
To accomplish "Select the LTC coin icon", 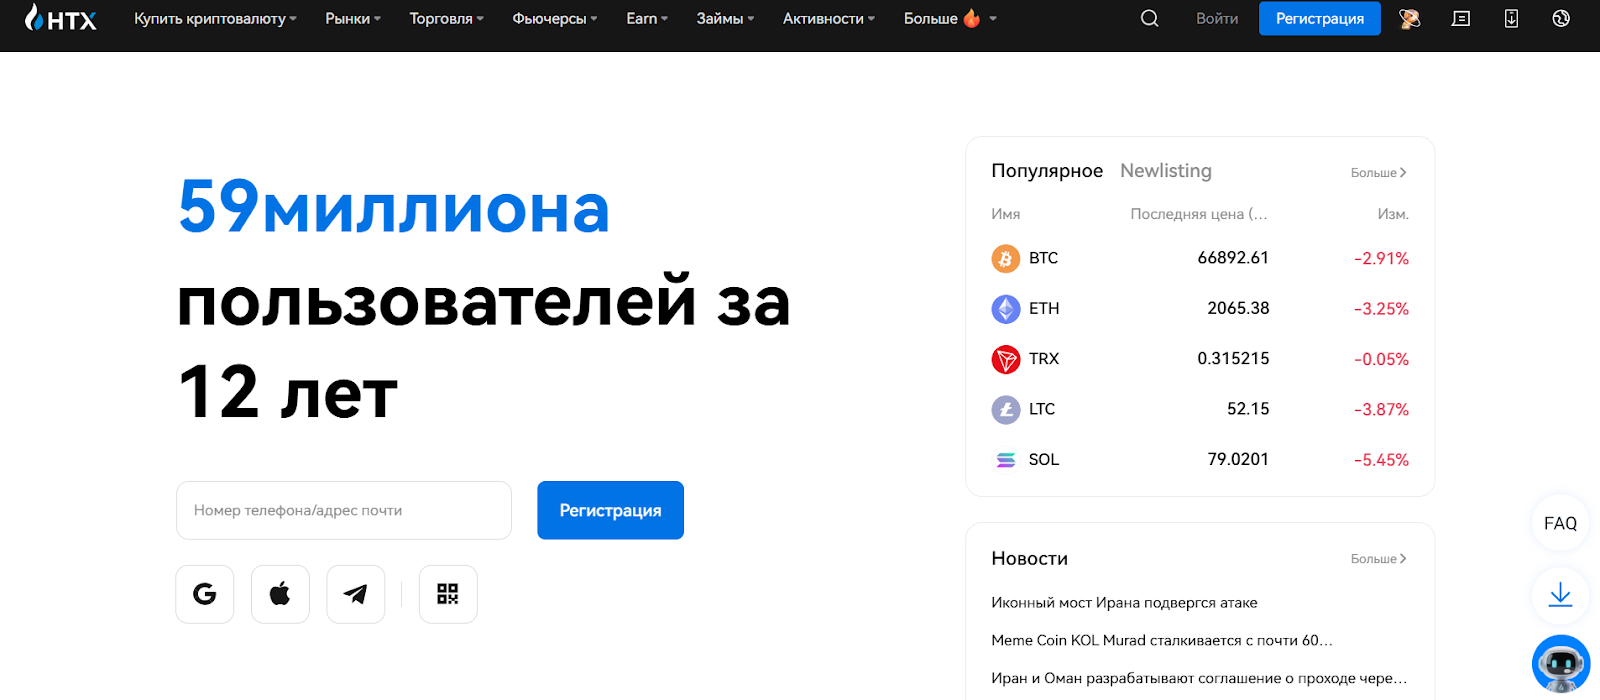I will click(1006, 409).
